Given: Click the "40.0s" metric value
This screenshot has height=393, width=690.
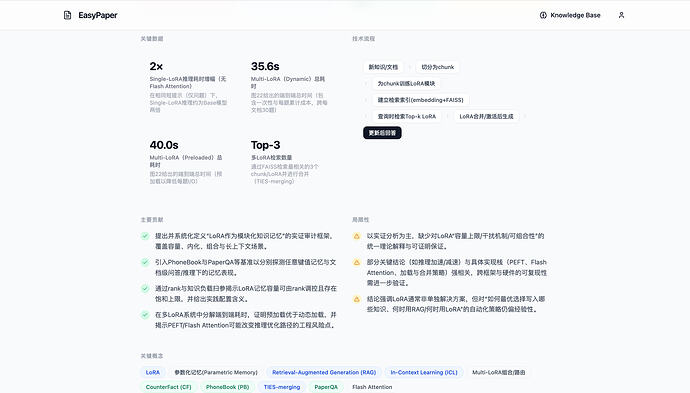Looking at the screenshot, I should coord(164,145).
